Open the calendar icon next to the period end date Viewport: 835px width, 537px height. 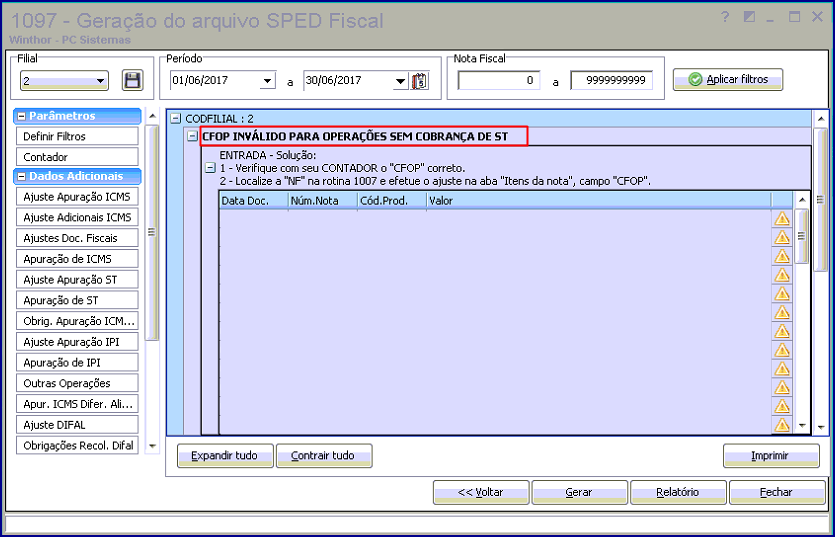(420, 82)
